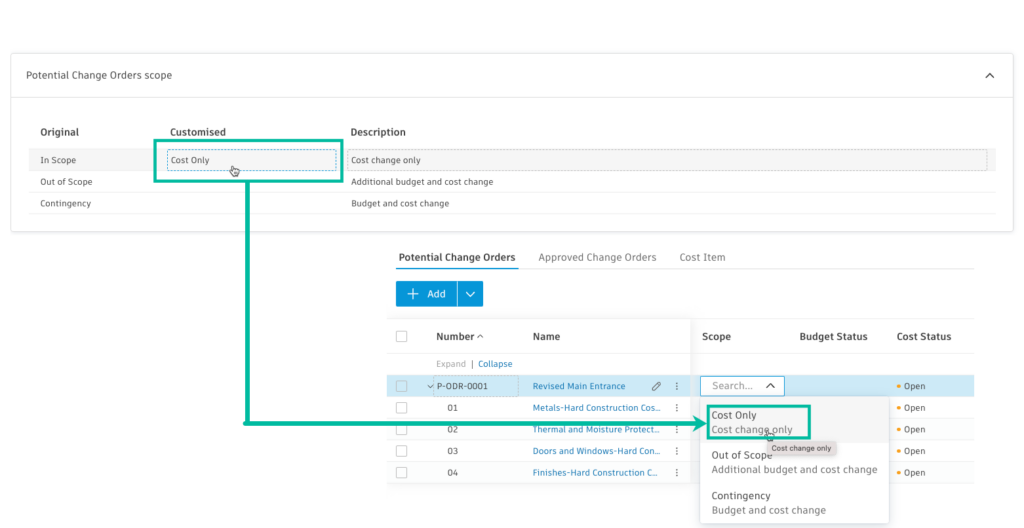Image resolution: width=1024 pixels, height=528 pixels.
Task: Click the Add button
Action: 426,294
